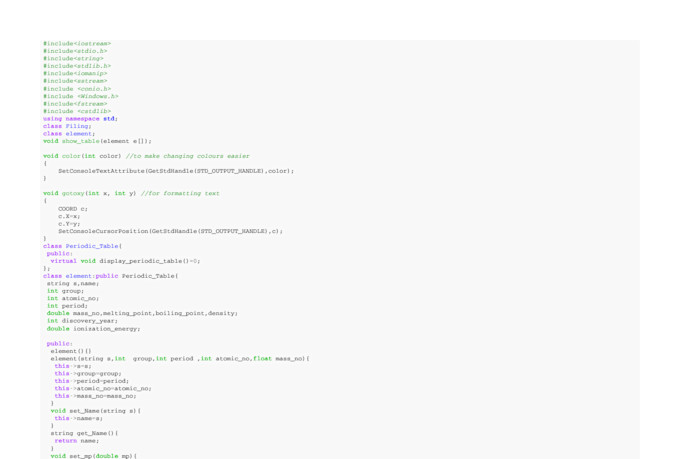This screenshot has height=459, width=680.
Task: Click the 'int atomic_no;' member line
Action: [73, 298]
